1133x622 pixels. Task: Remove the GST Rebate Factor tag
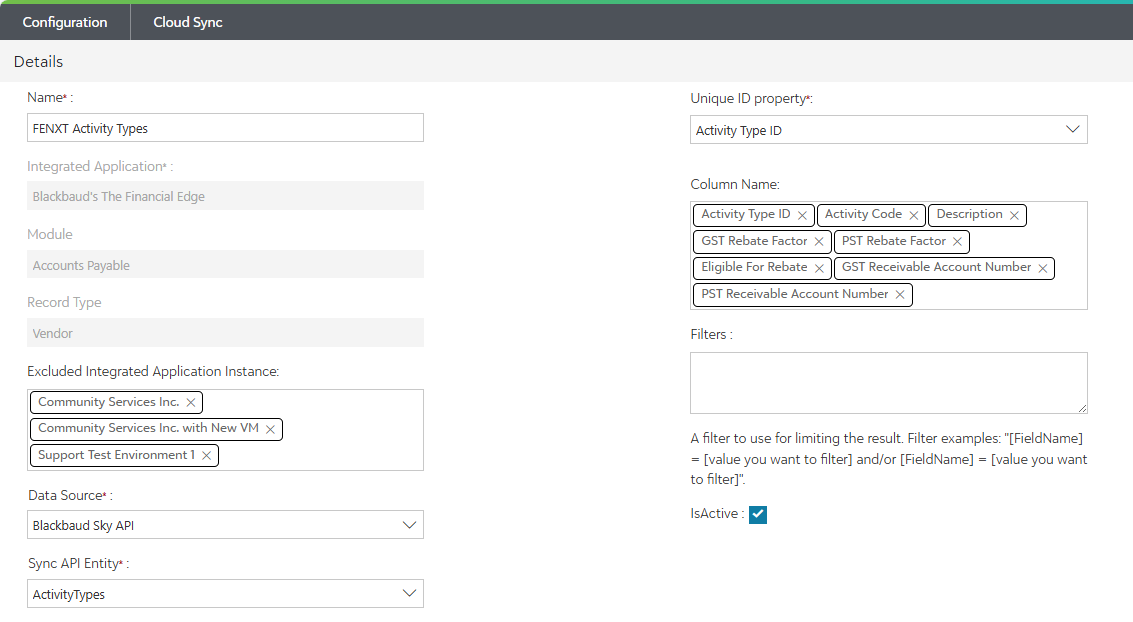click(x=819, y=241)
